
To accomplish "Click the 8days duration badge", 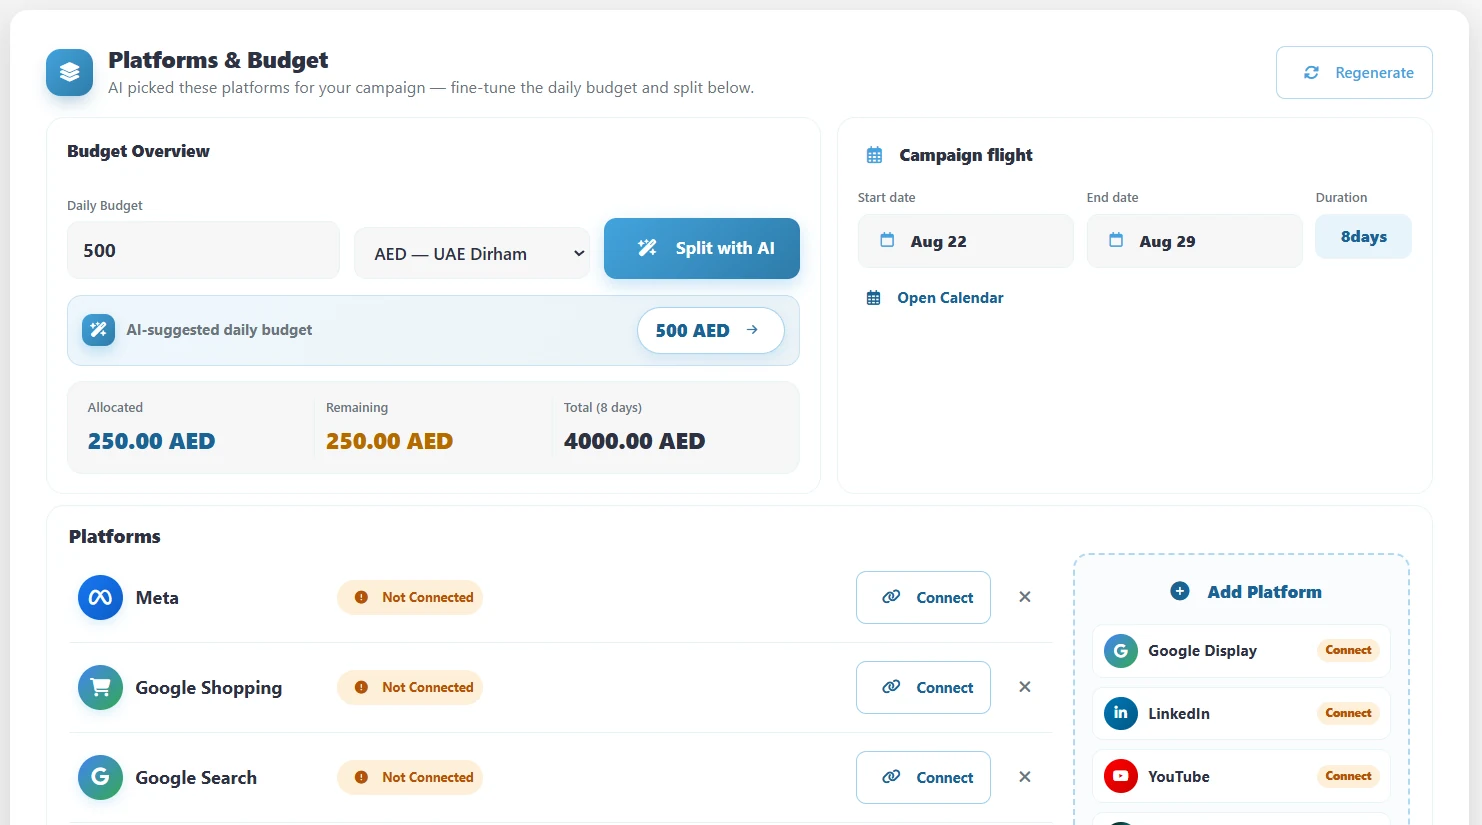I will point(1363,237).
